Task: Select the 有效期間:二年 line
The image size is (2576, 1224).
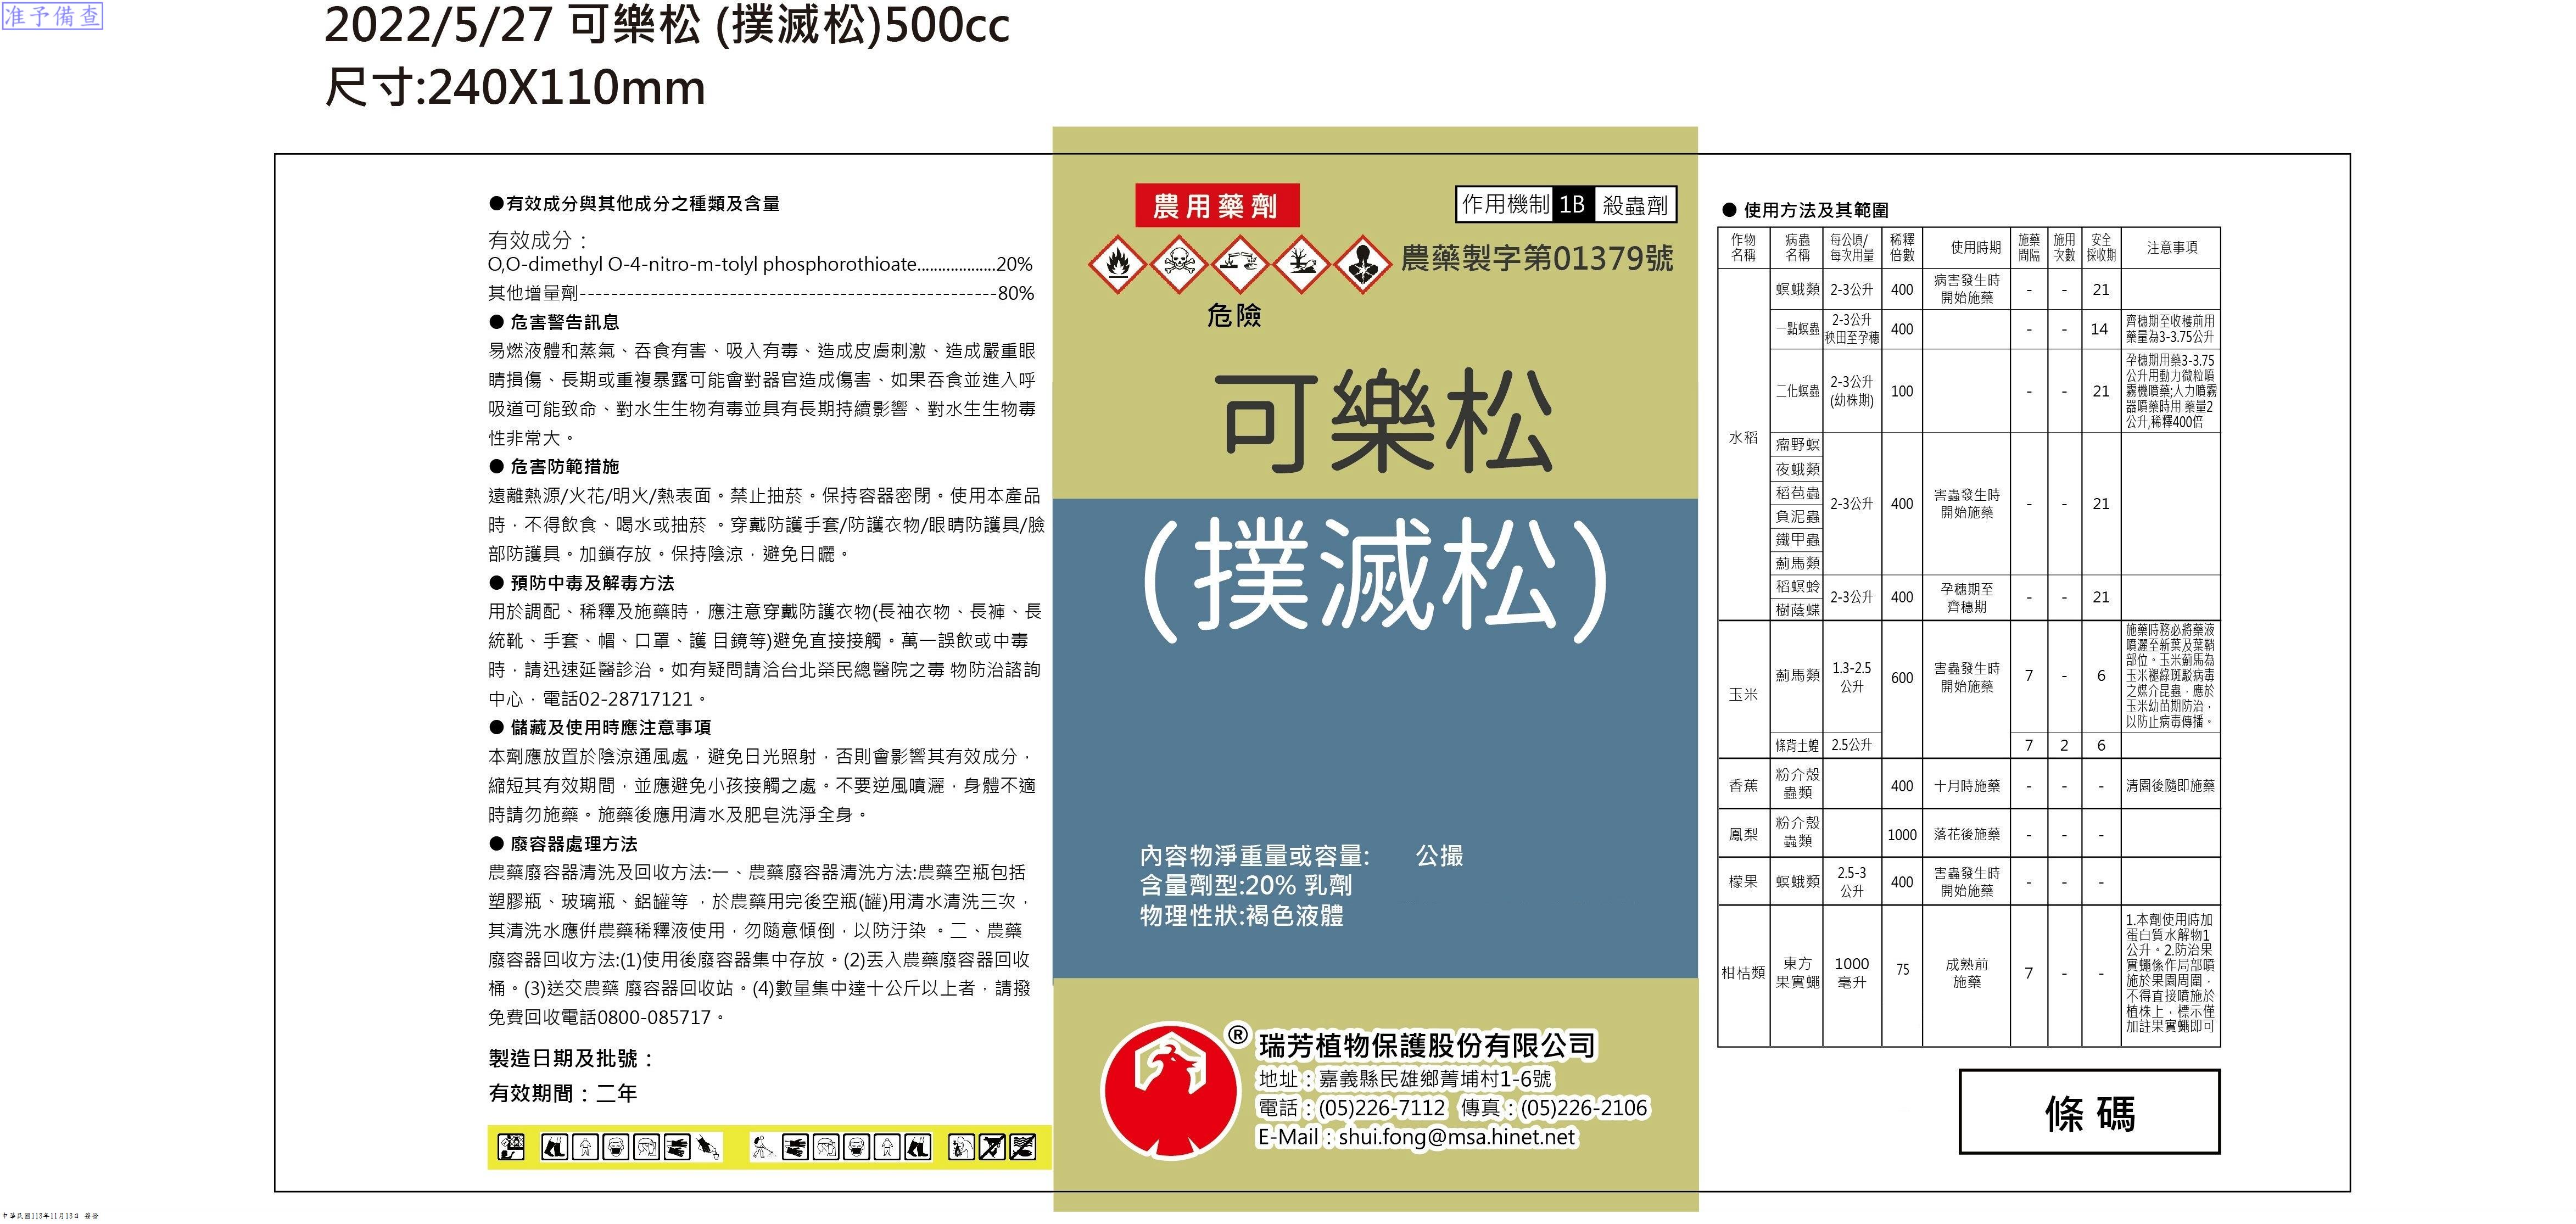Action: coord(563,1093)
